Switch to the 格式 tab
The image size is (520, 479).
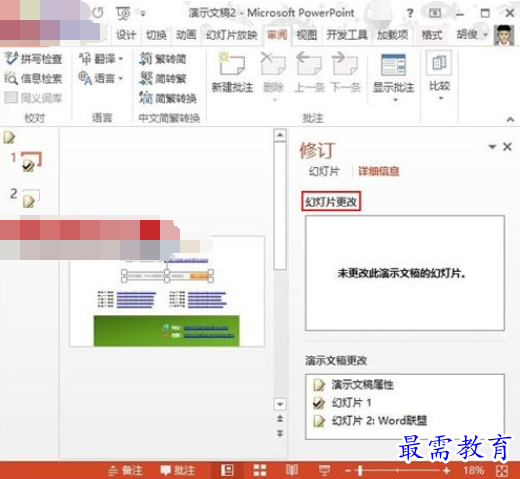pos(432,35)
